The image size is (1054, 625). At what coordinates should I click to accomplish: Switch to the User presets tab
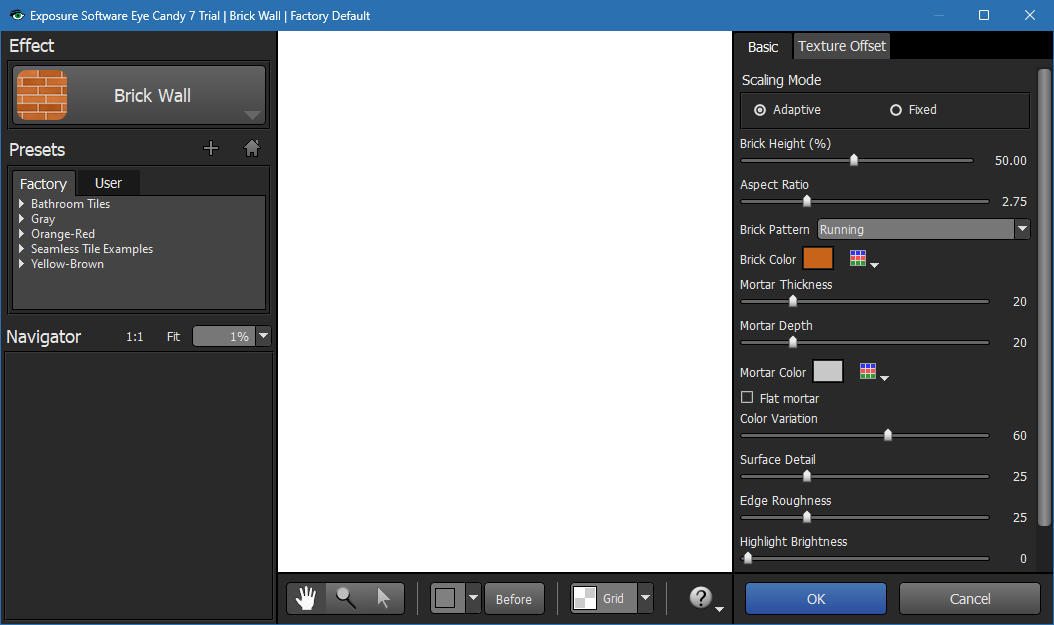pyautogui.click(x=108, y=183)
